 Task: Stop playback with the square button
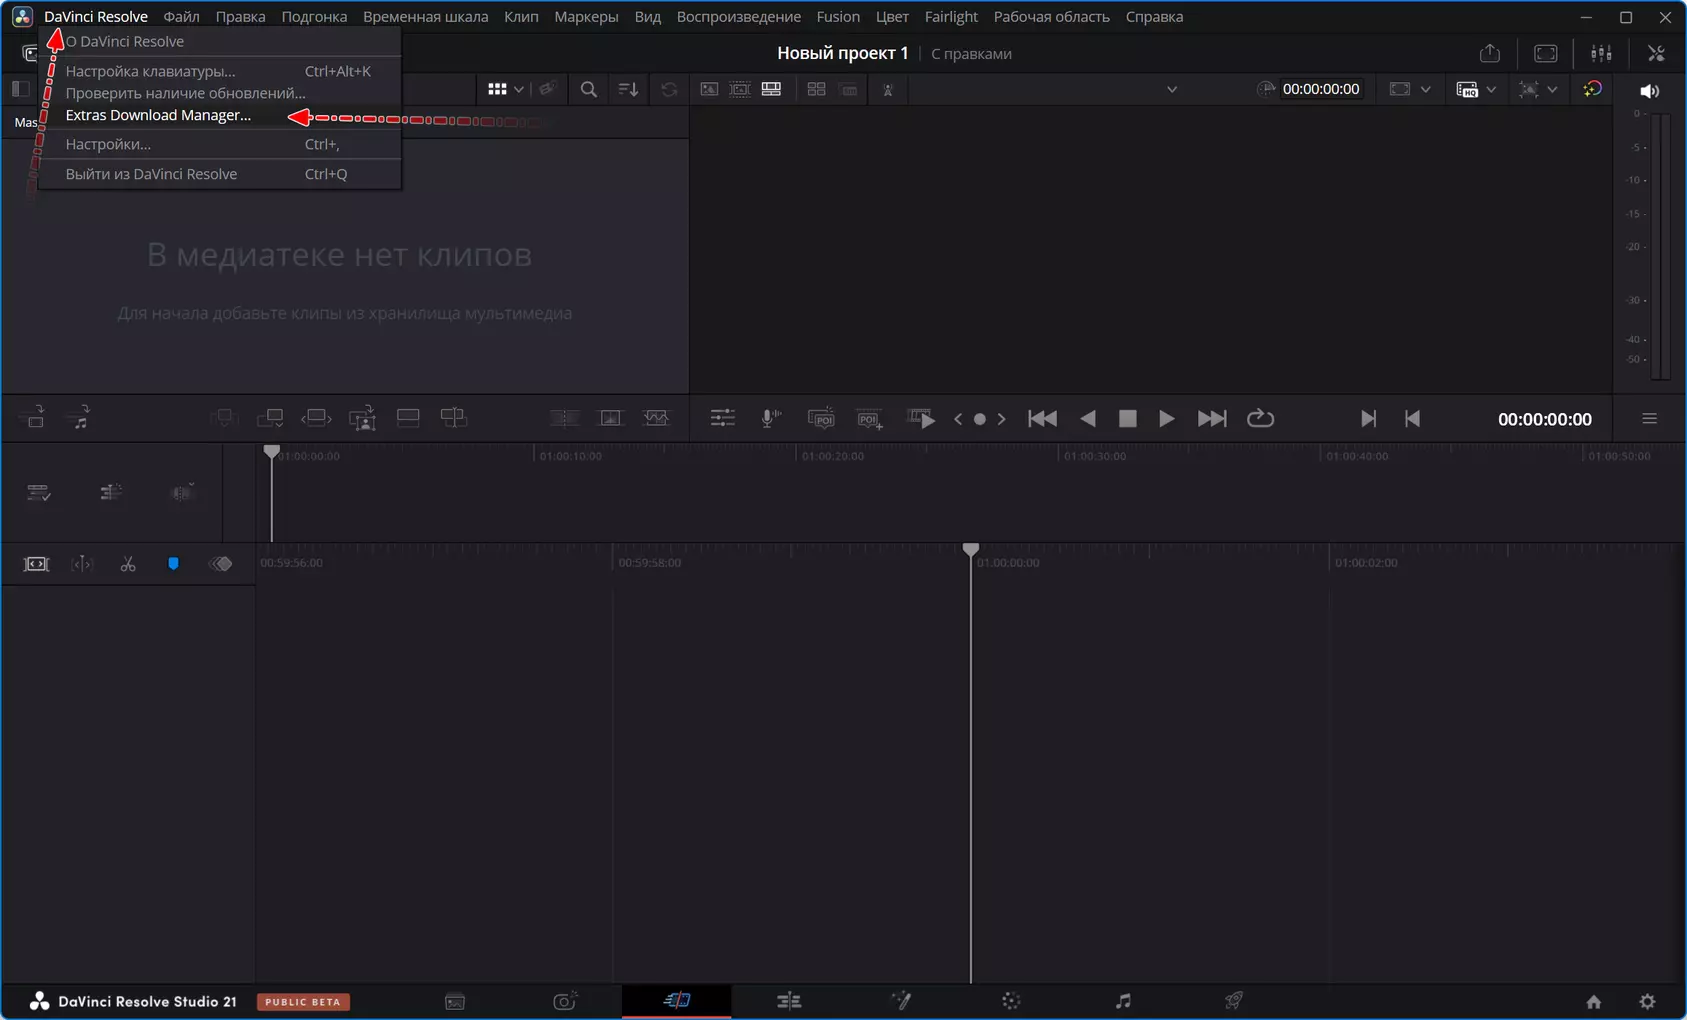click(x=1127, y=418)
